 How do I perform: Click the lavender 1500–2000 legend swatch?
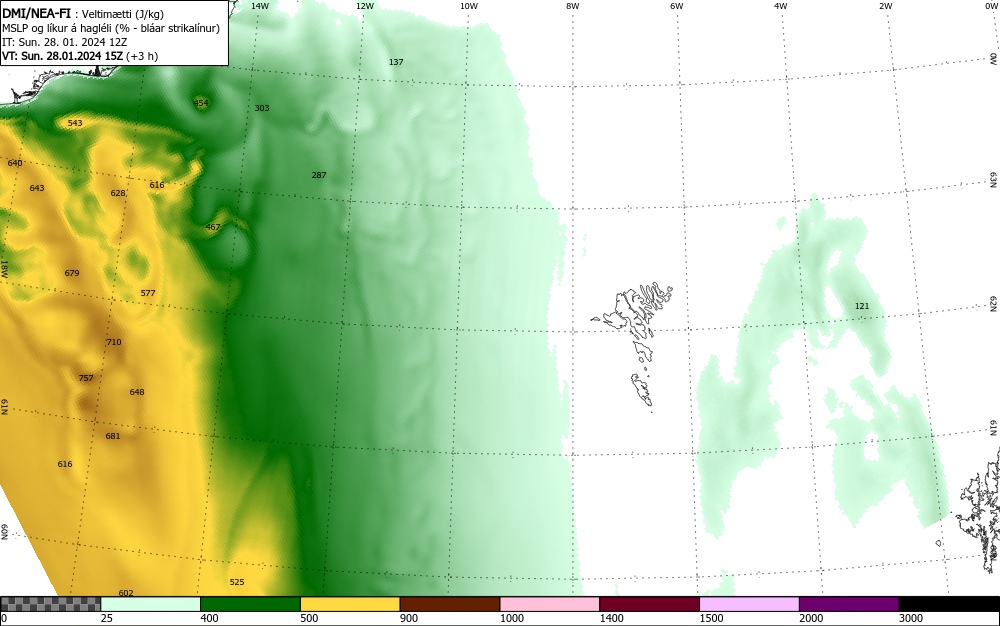[x=749, y=604]
